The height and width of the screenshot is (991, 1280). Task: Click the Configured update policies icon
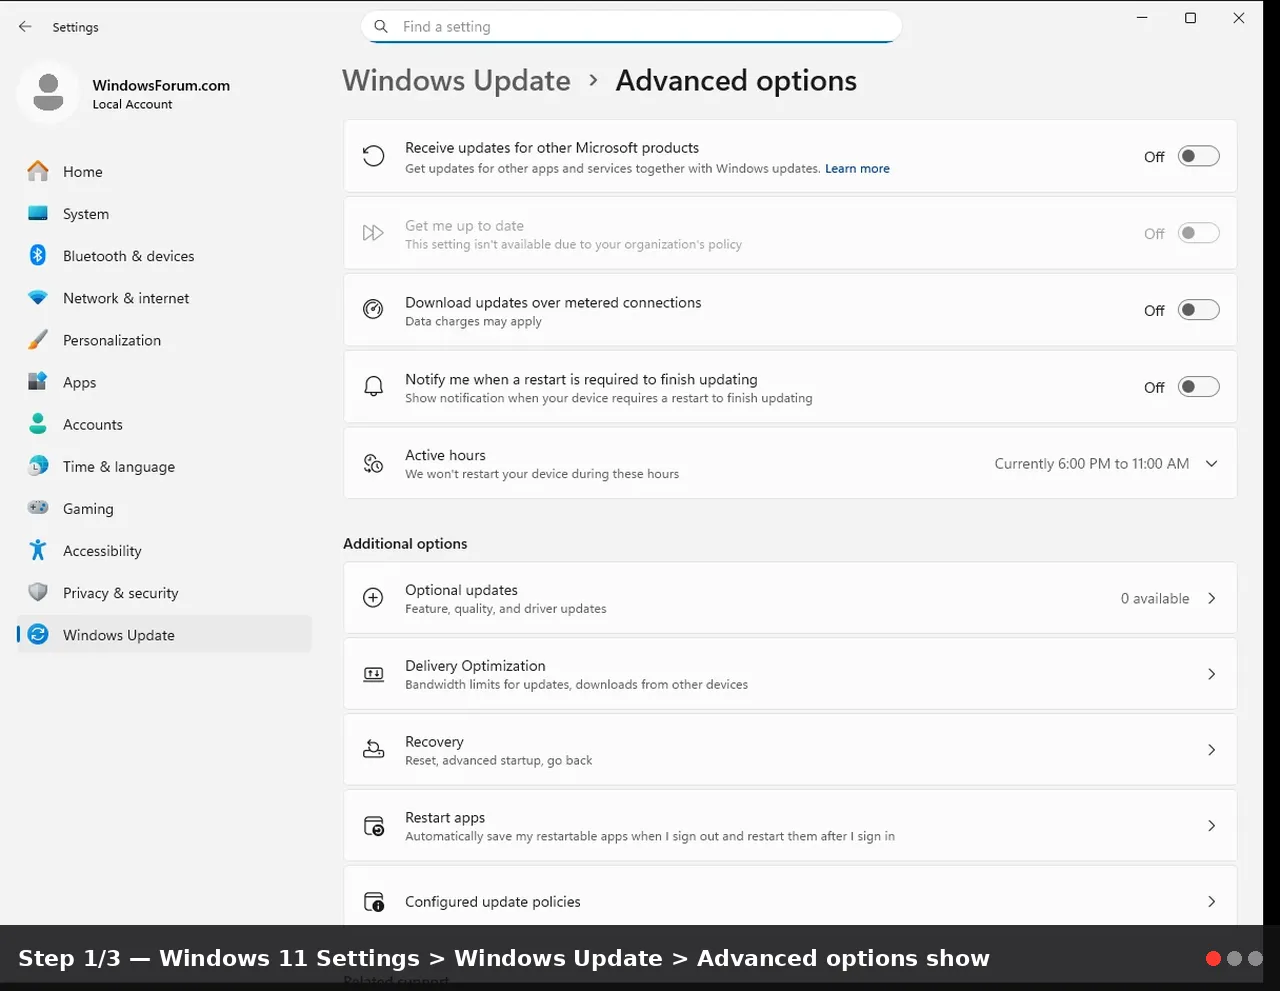(x=373, y=902)
